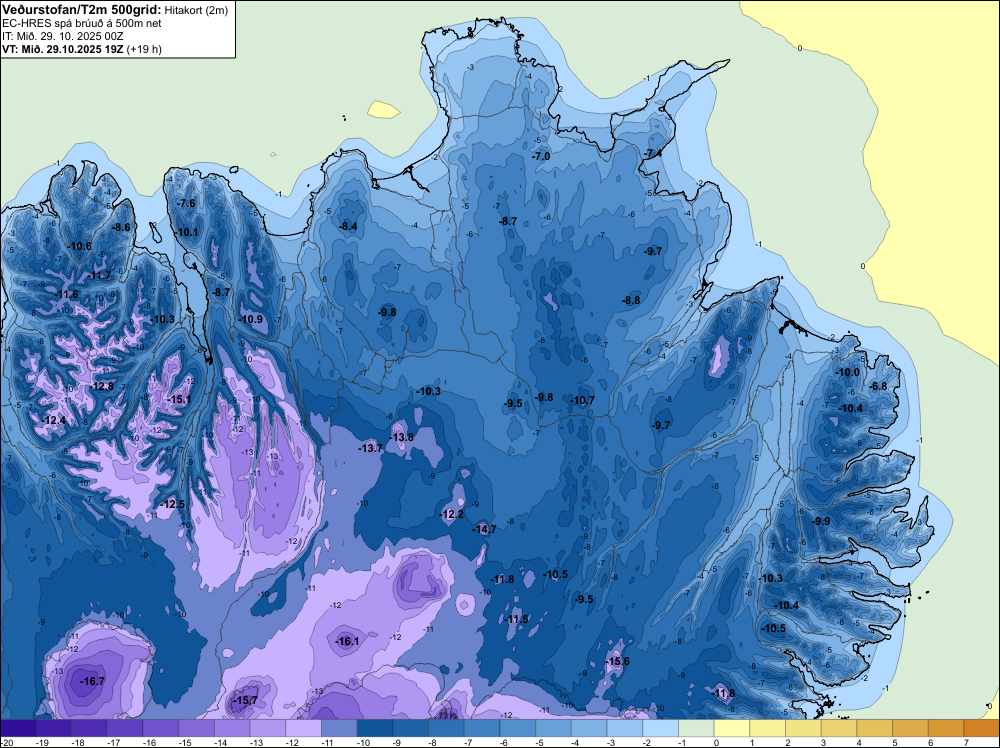Select the legend swatch between -5 and -4
The image size is (1000, 748).
pyautogui.click(x=554, y=728)
